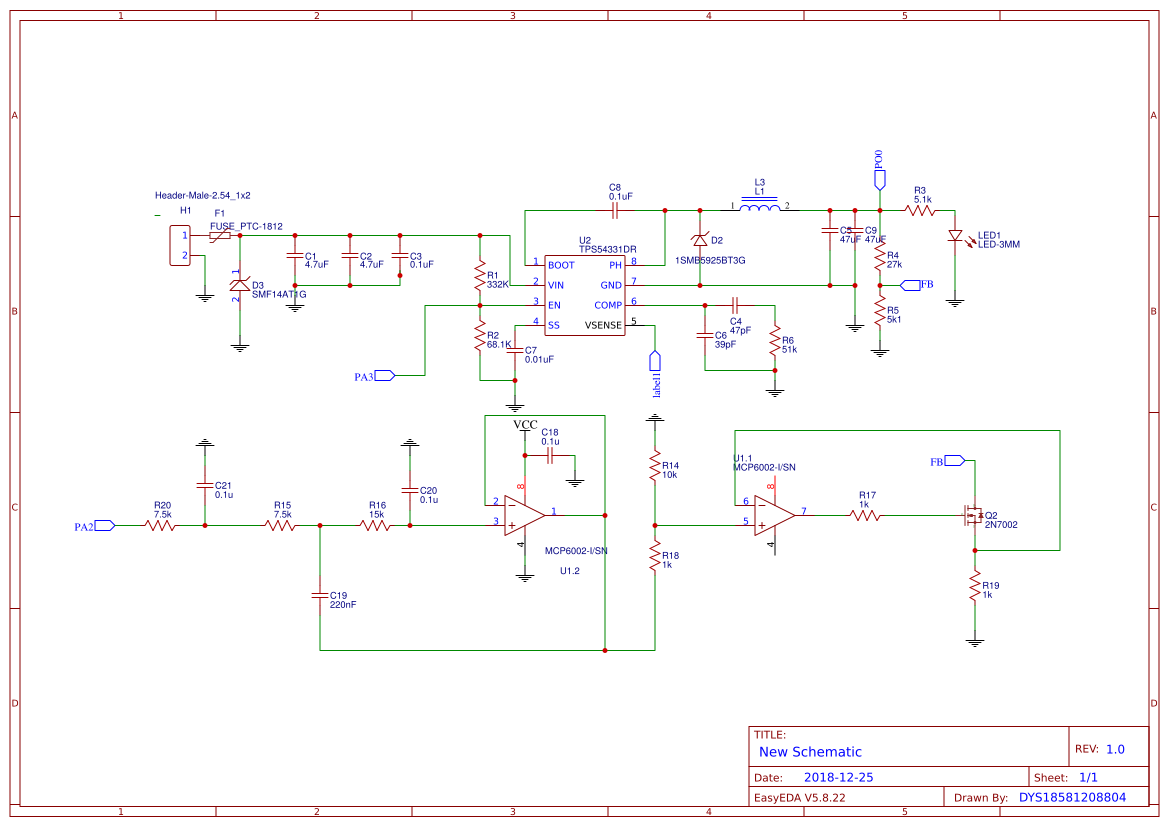Select the VCC power label
This screenshot has height=827, width=1169.
click(x=525, y=425)
